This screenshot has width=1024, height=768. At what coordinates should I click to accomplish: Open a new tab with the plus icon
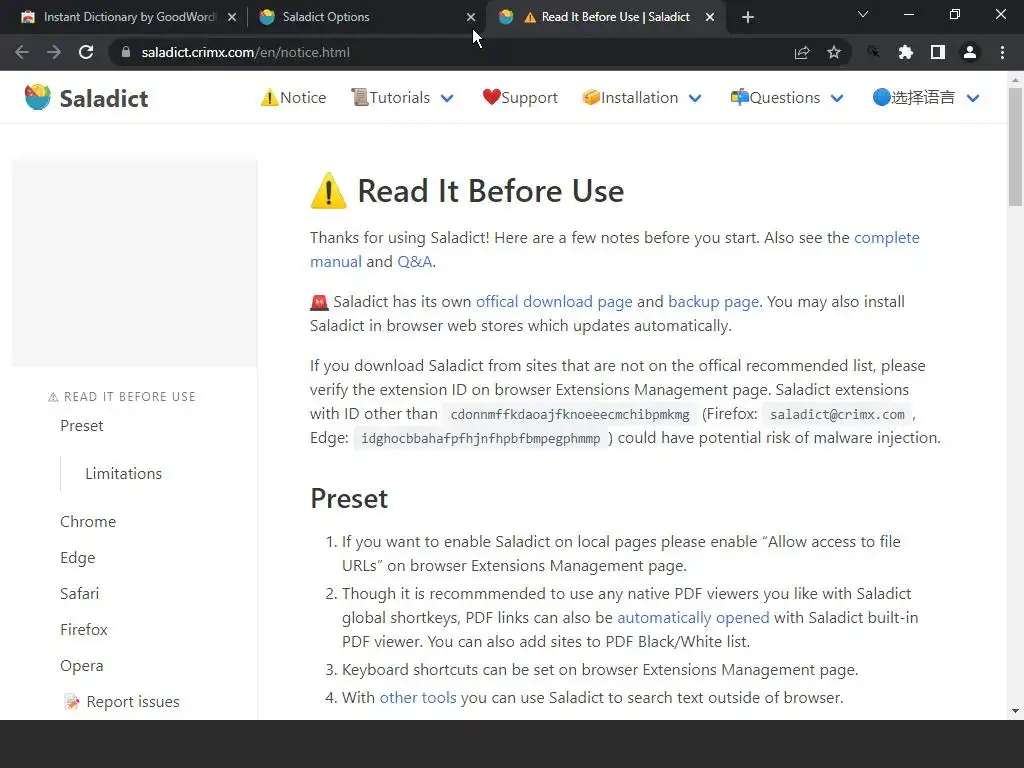coord(748,17)
